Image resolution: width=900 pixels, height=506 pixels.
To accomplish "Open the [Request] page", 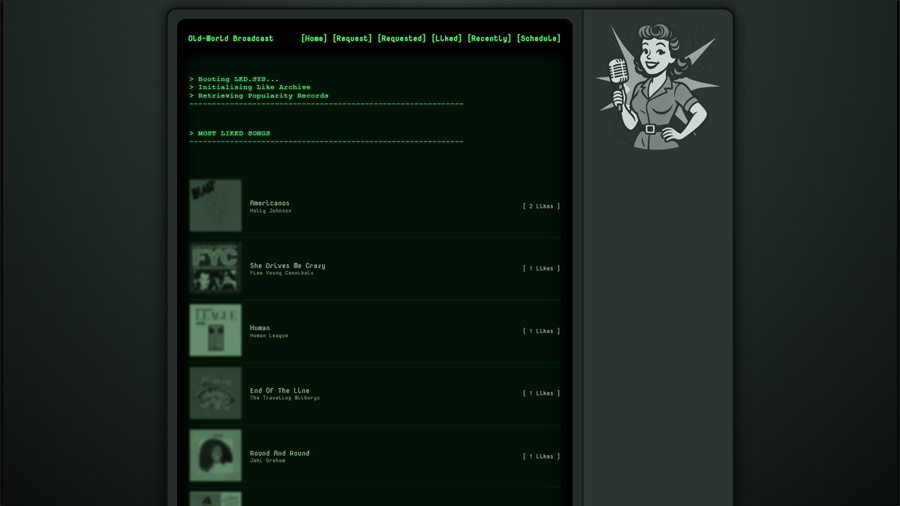I will [352, 38].
